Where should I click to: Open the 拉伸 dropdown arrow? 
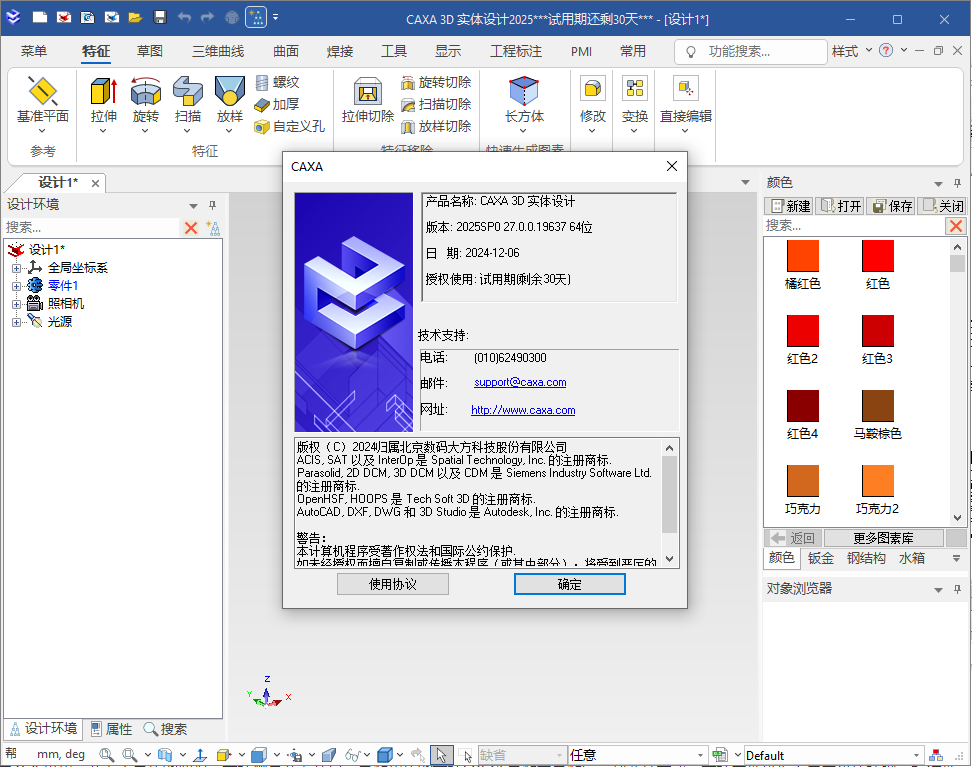(103, 131)
